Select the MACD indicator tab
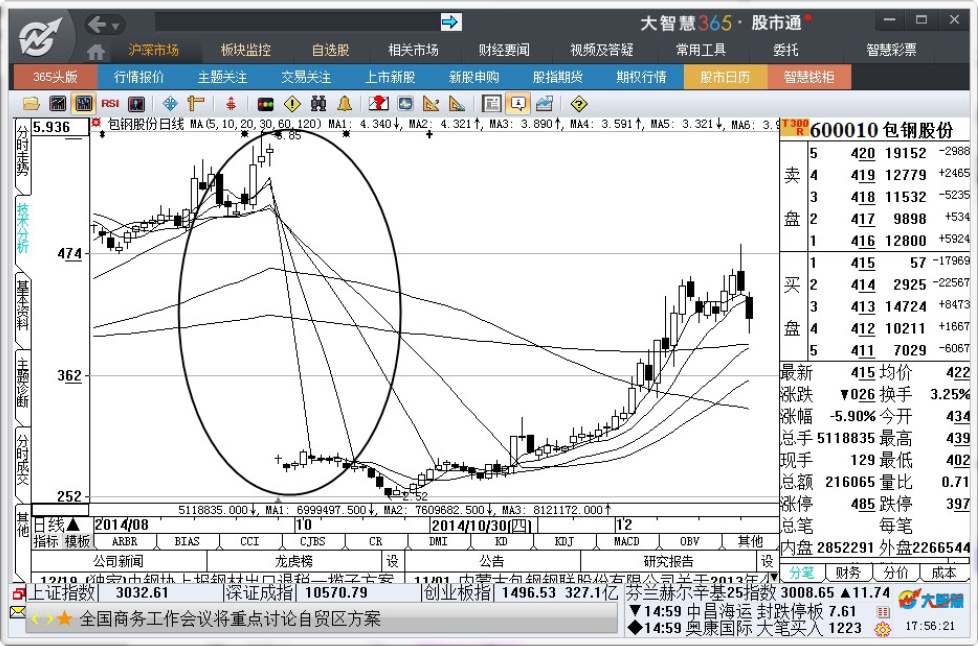Viewport: 978px width, 646px height. [x=627, y=541]
